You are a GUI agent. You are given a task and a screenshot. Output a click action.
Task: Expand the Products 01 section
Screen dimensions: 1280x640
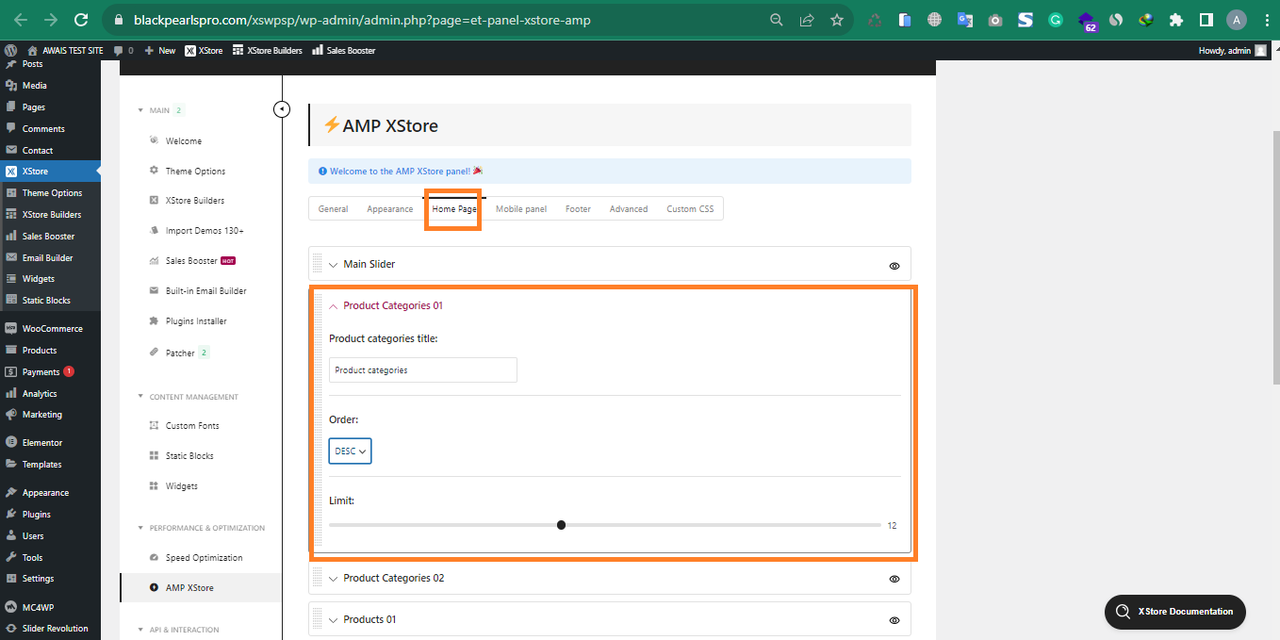(333, 619)
